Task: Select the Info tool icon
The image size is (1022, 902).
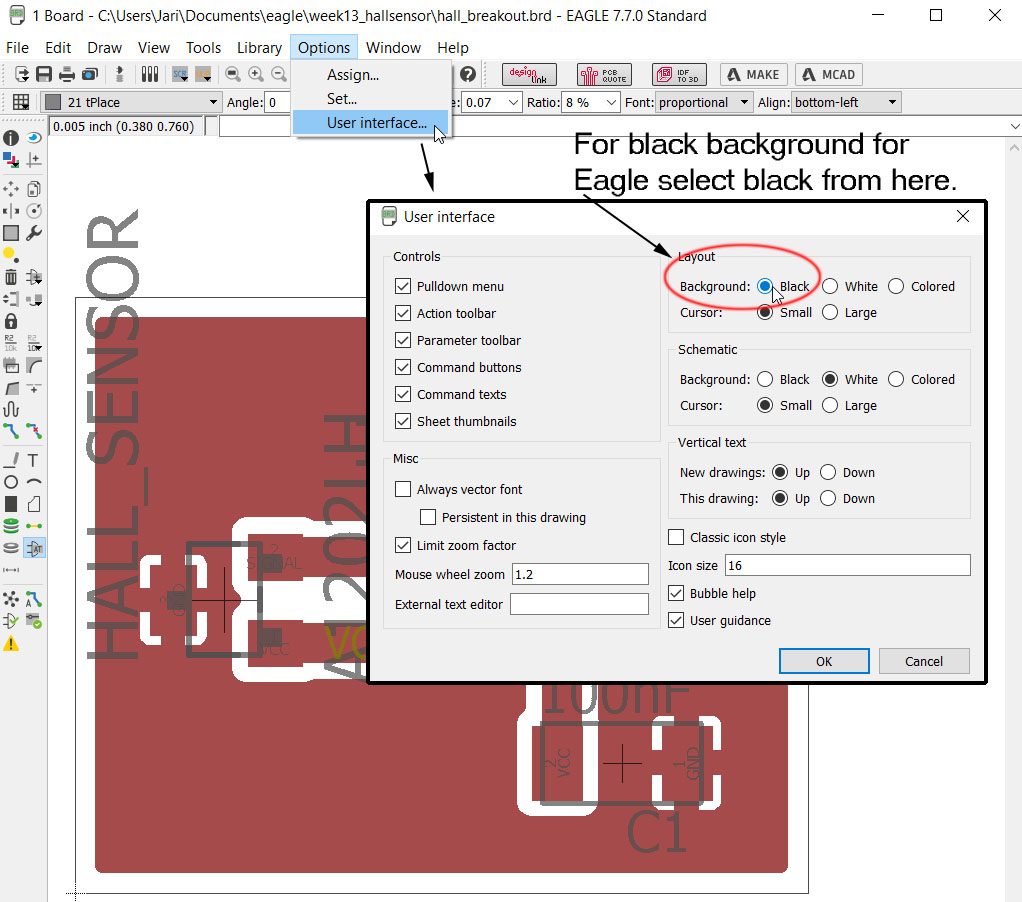Action: (11, 138)
